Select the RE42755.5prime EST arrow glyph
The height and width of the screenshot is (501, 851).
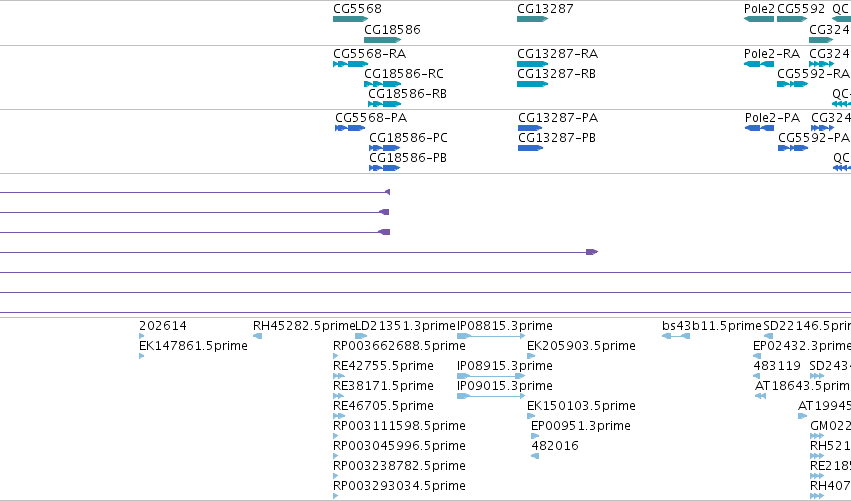tap(339, 376)
